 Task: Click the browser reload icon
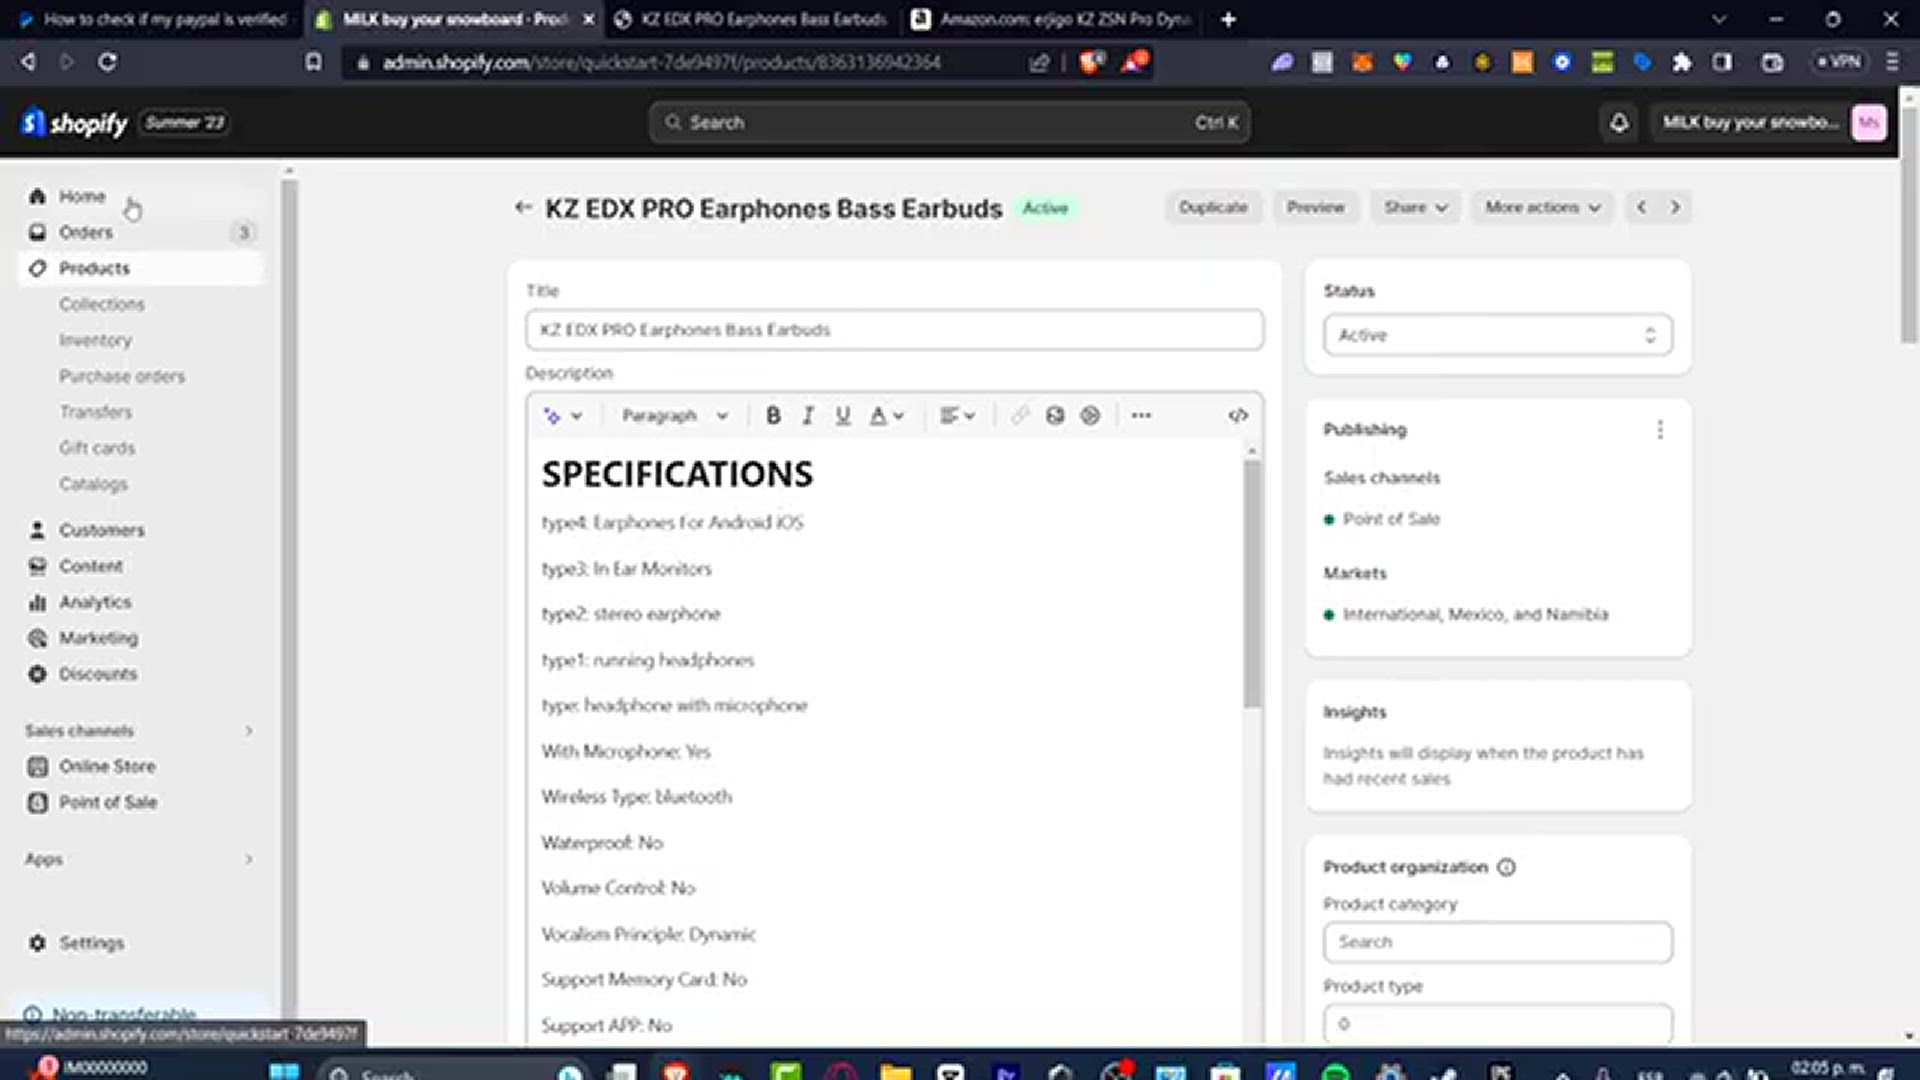pos(107,62)
